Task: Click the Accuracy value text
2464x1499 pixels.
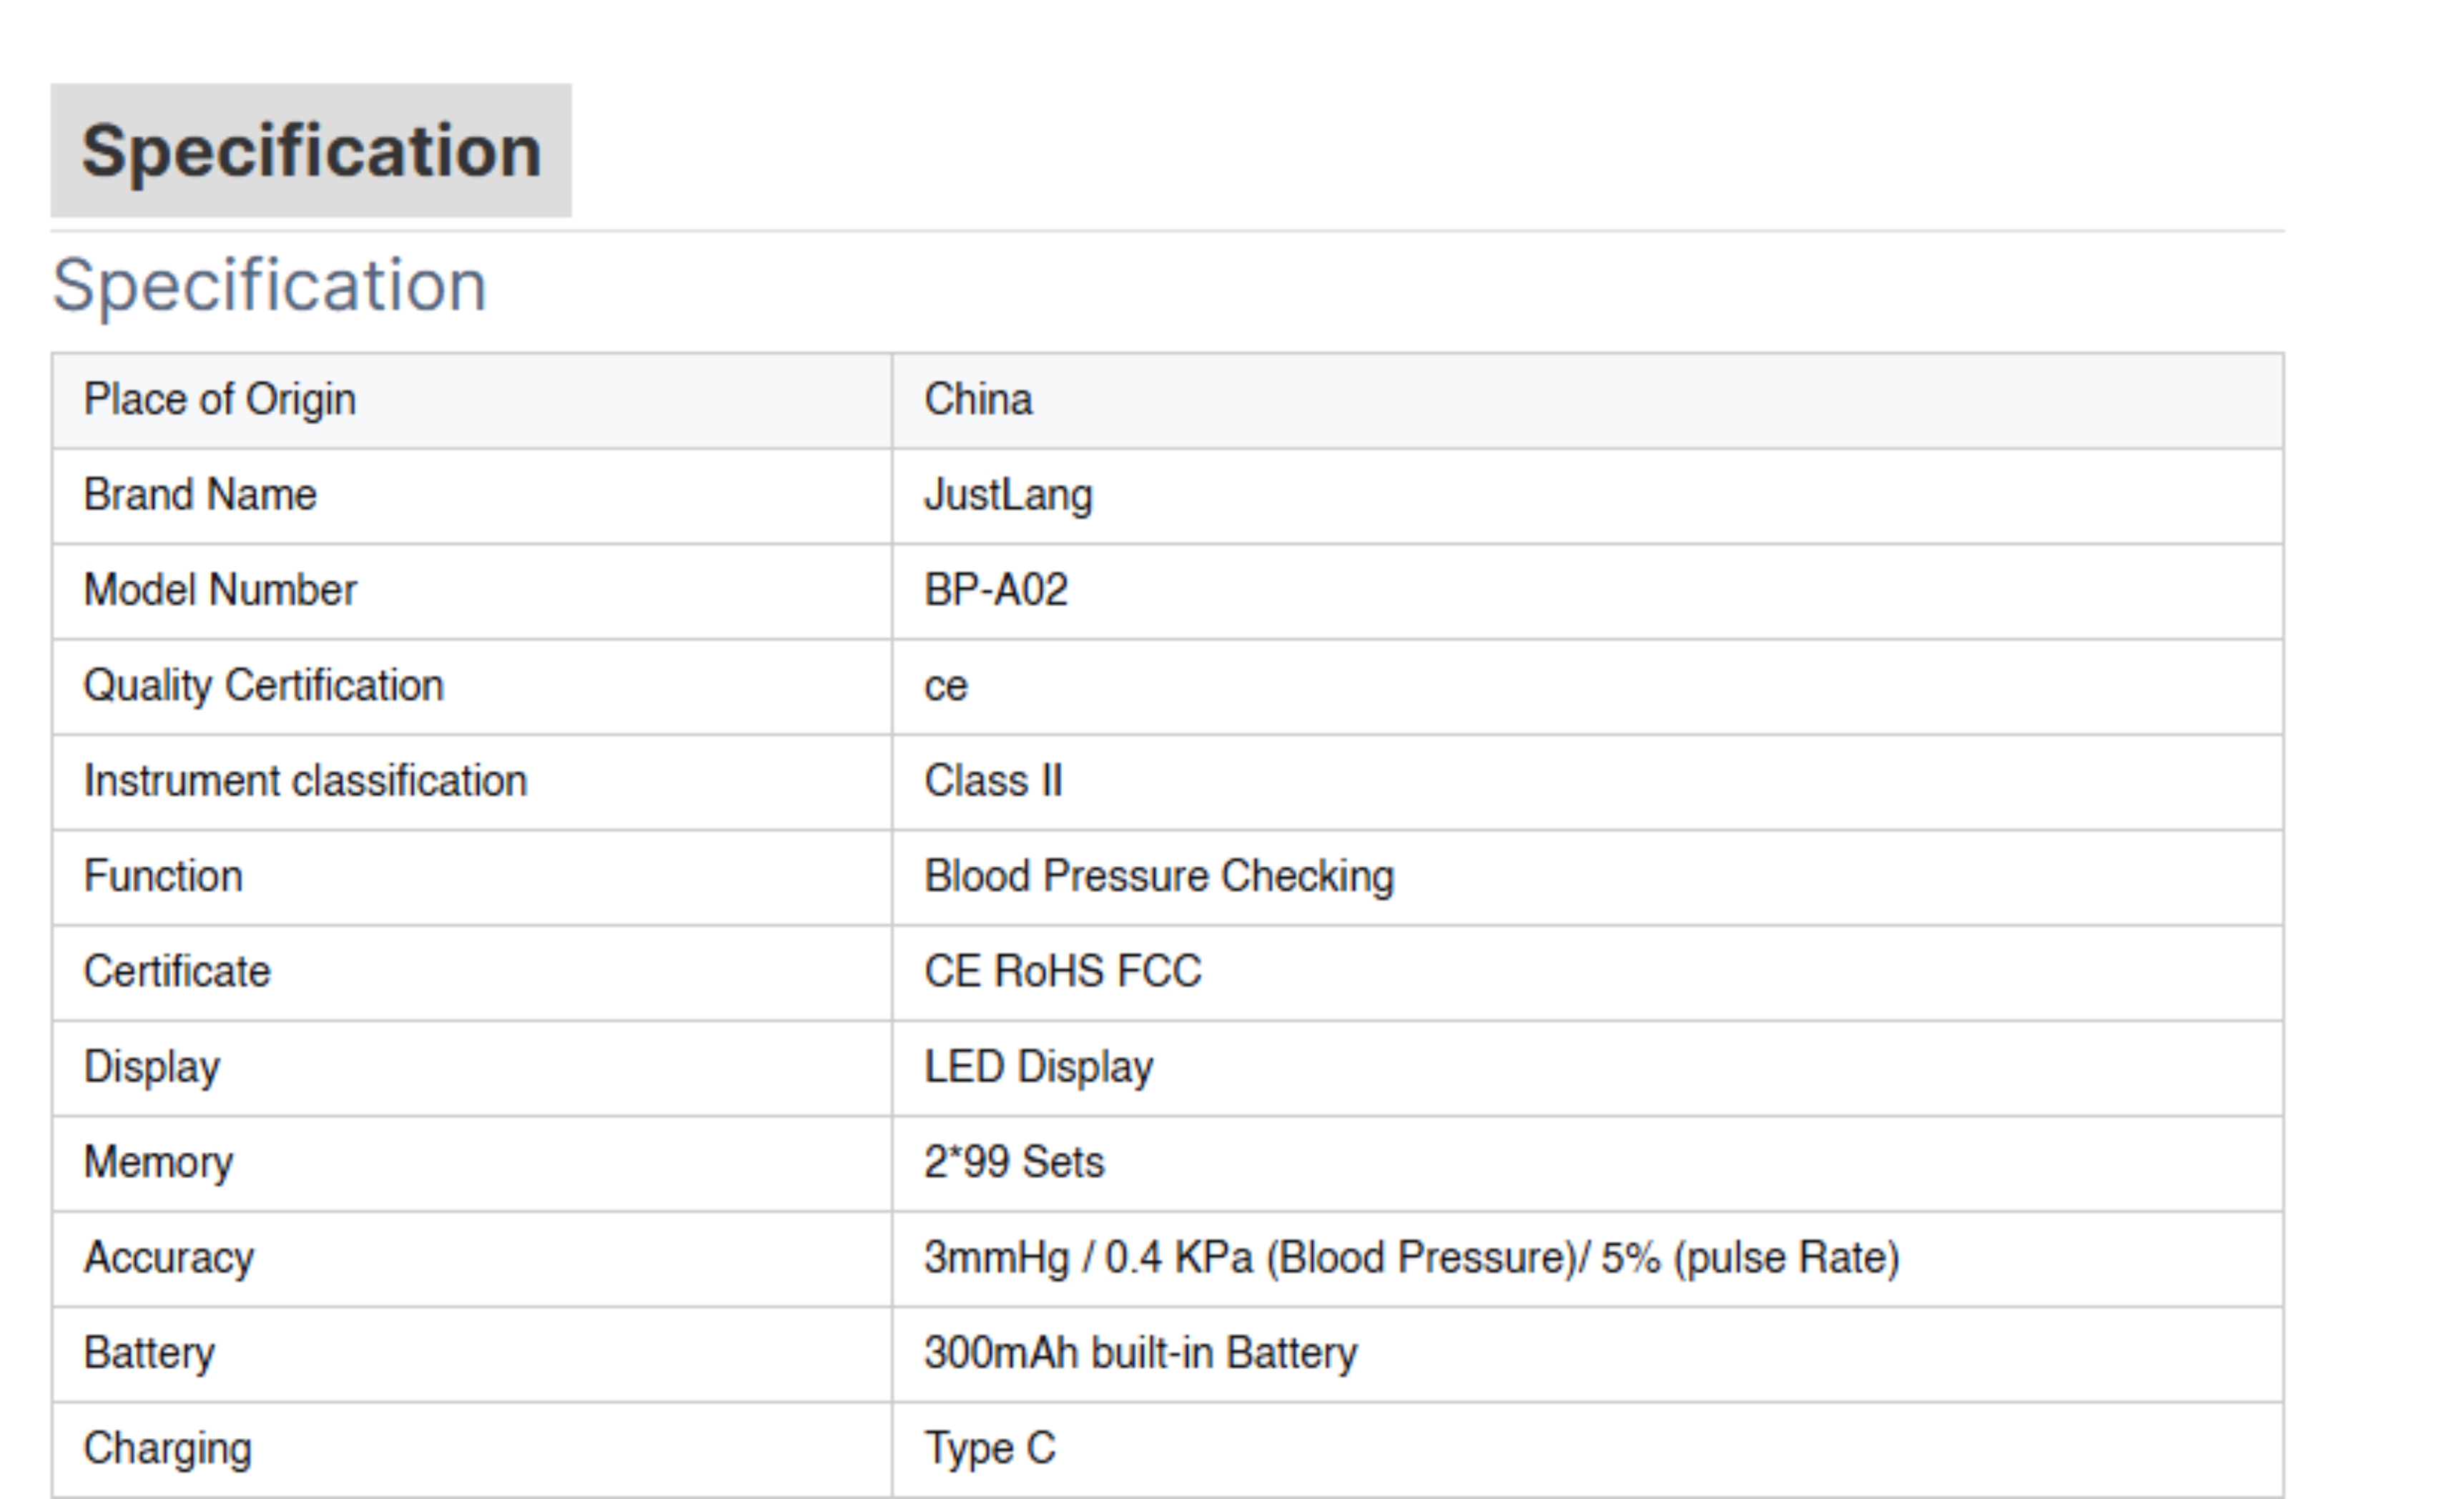Action: (1412, 1258)
